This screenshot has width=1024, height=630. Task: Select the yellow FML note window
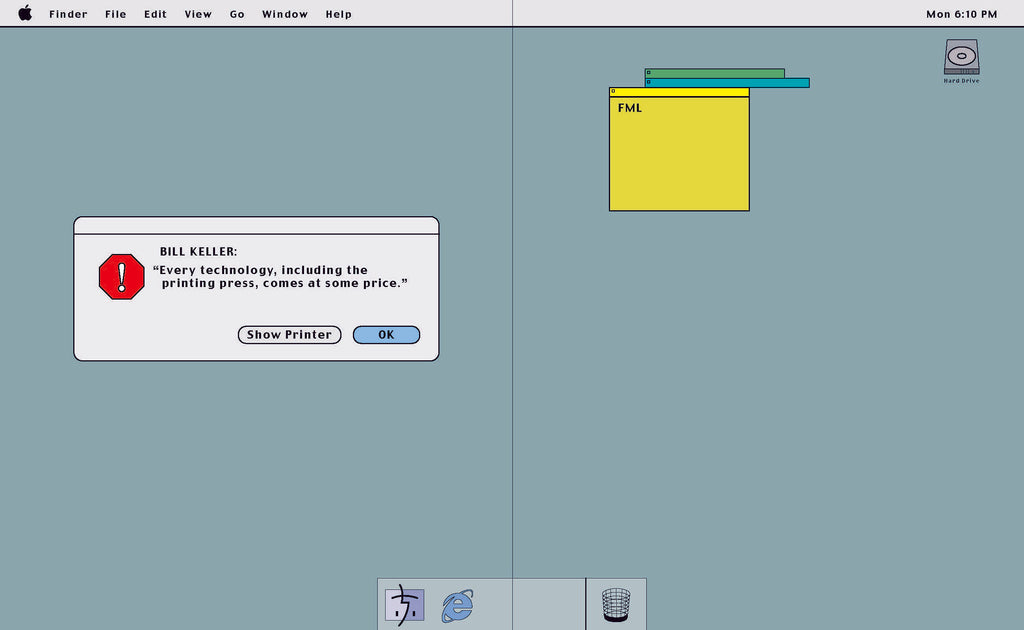point(679,155)
